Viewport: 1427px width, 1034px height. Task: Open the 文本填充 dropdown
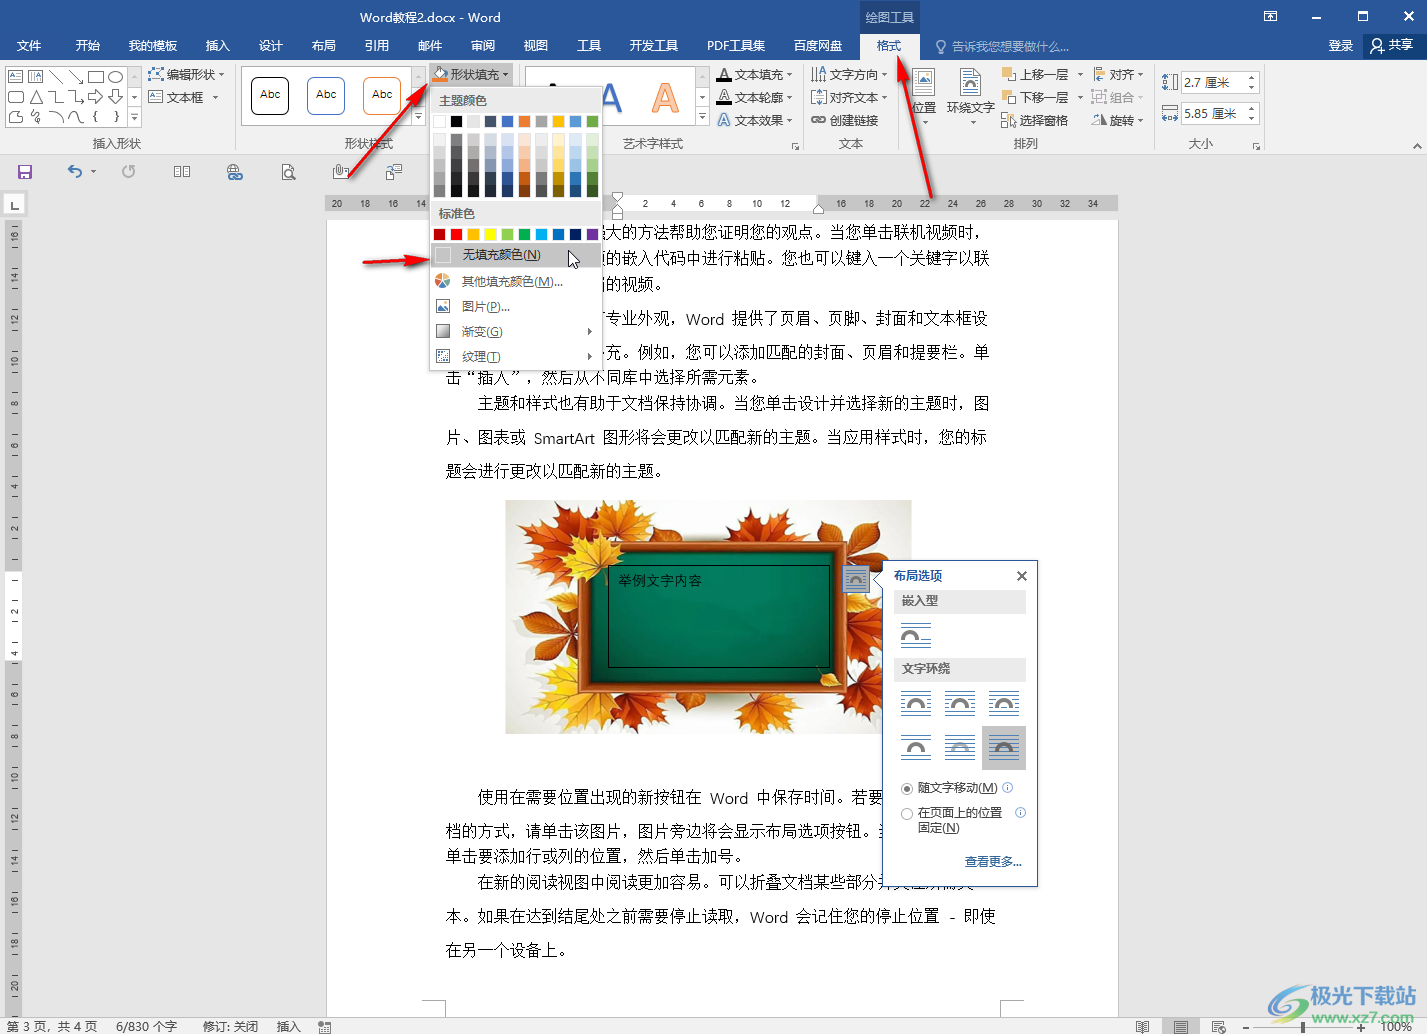click(755, 74)
